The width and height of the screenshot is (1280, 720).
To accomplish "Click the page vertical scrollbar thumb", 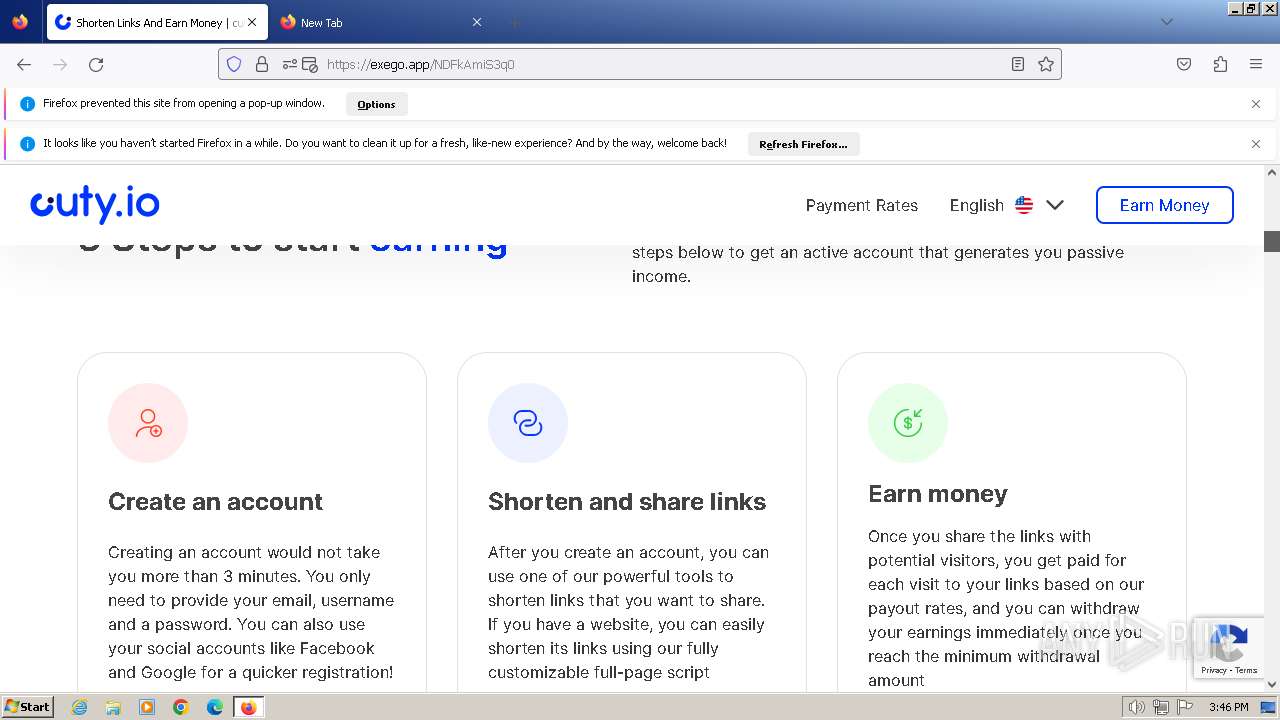I will pos(1272,241).
